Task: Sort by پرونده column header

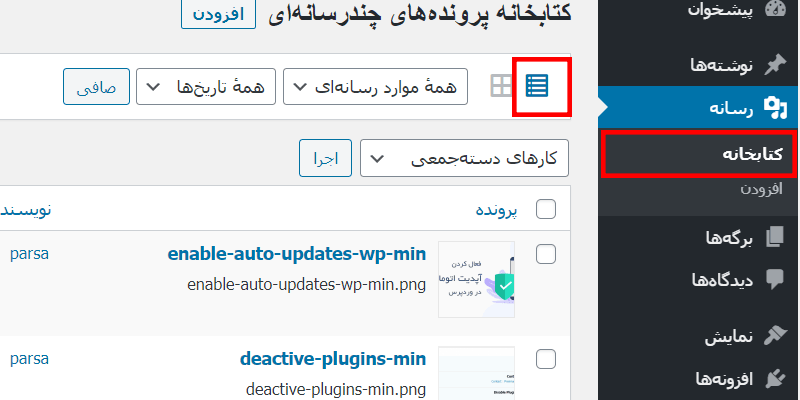Action: pyautogui.click(x=497, y=210)
